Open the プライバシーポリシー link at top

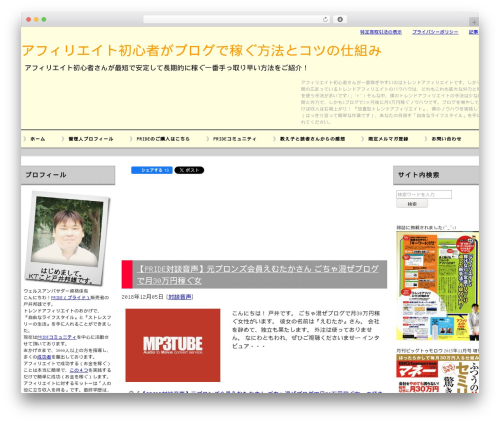[x=435, y=32]
